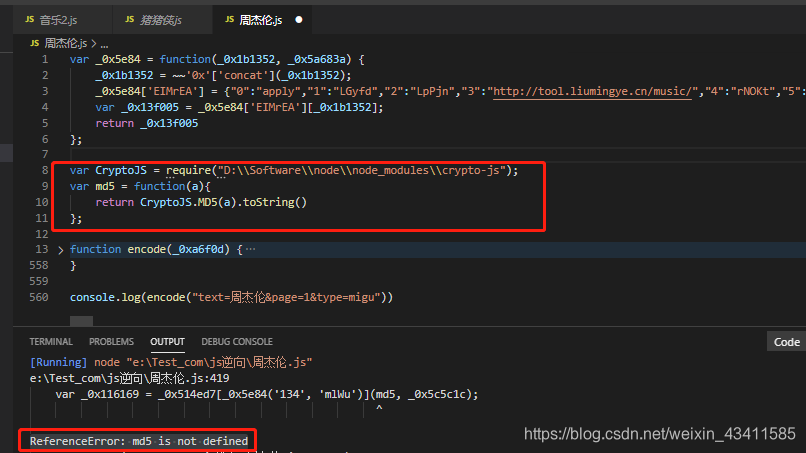This screenshot has height=453, width=806.
Task: Open the TERMINAL panel tab
Action: 51,342
